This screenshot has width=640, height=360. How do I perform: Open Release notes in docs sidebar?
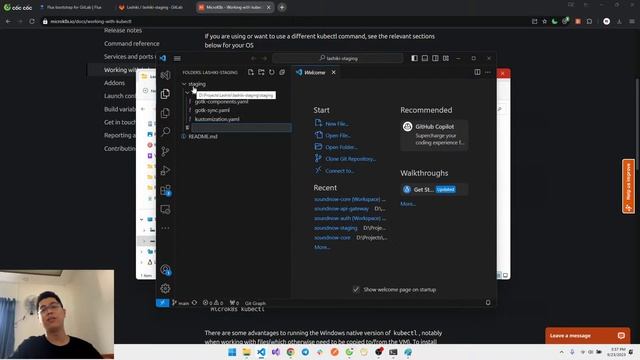pyautogui.click(x=123, y=30)
